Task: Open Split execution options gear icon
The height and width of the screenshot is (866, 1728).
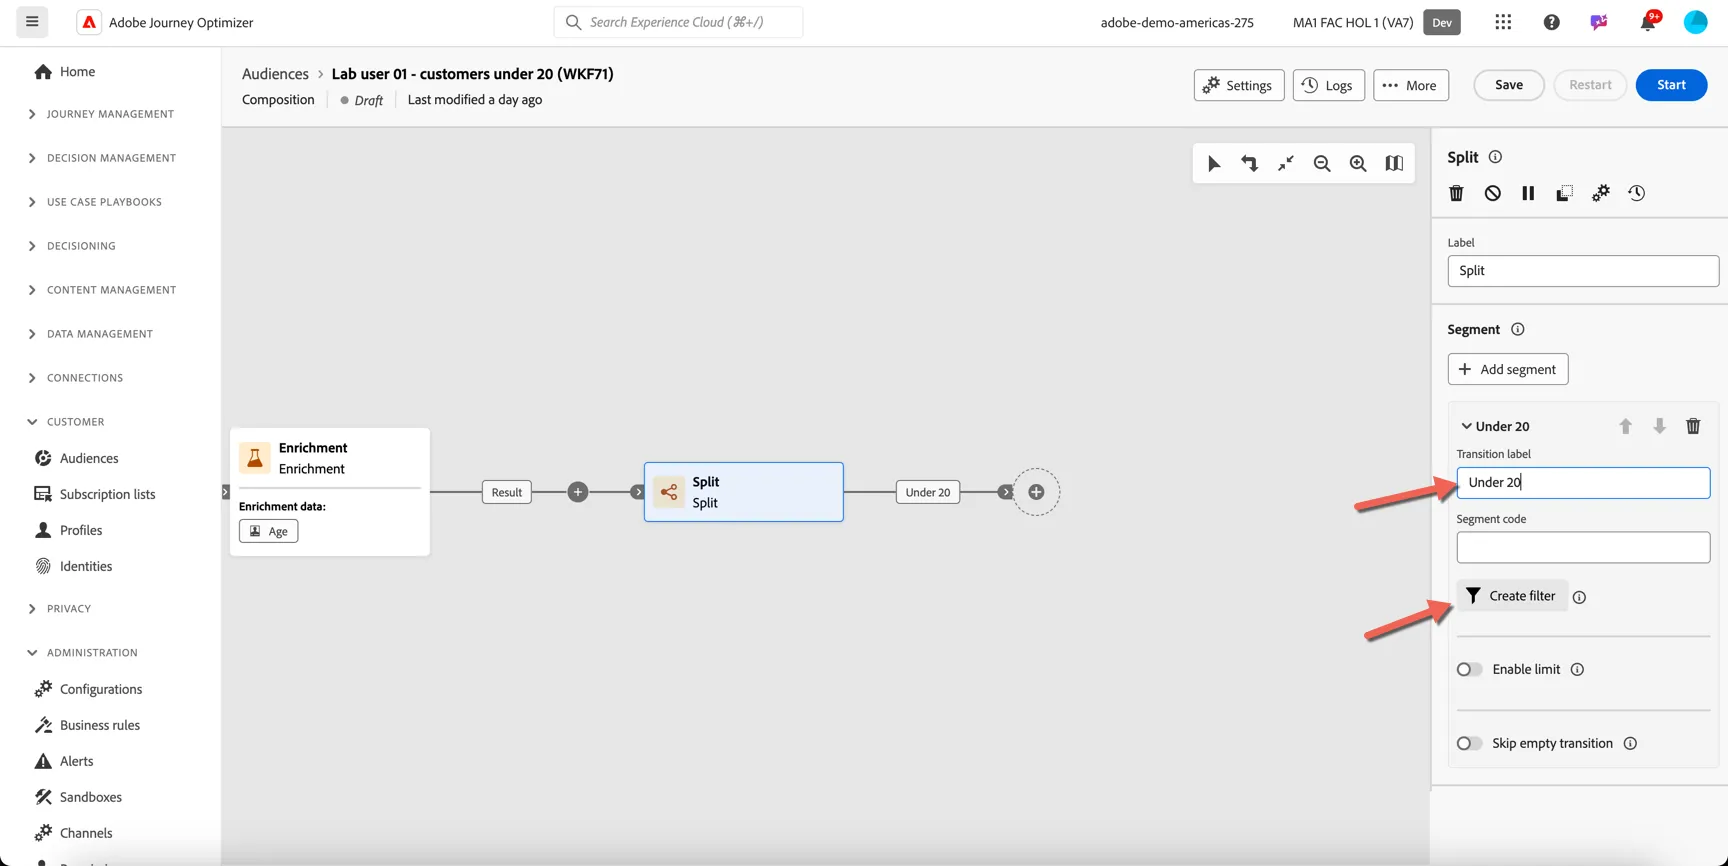Action: (x=1601, y=193)
